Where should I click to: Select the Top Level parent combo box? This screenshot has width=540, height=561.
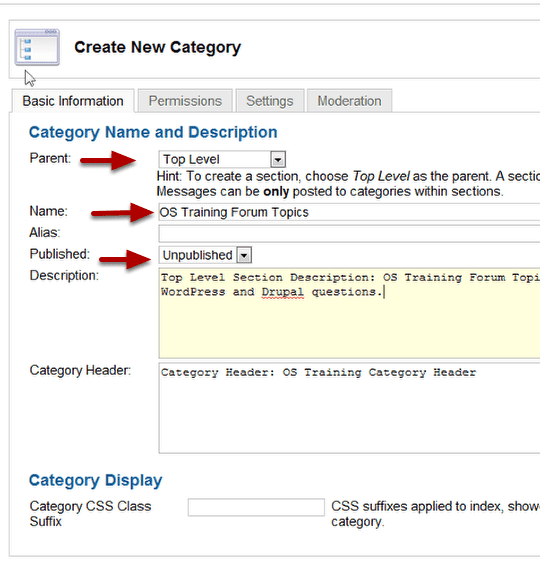click(x=222, y=160)
